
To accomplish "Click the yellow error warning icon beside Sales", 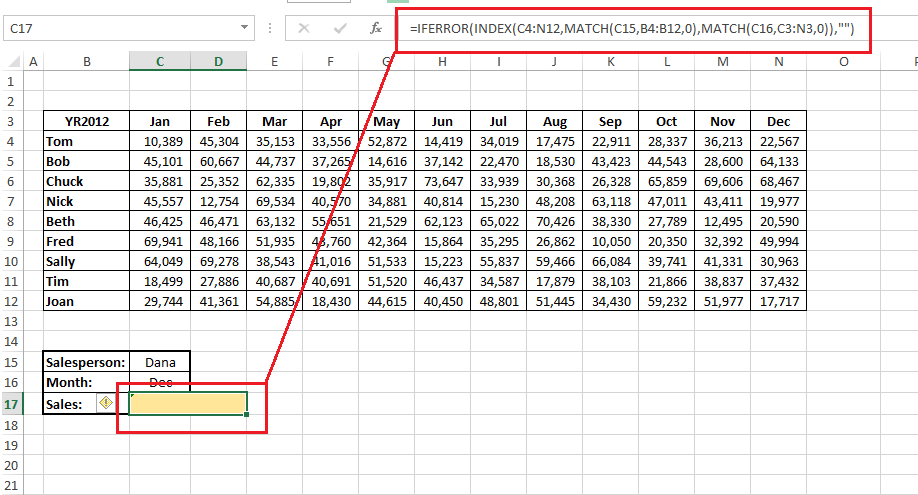I will [105, 402].
